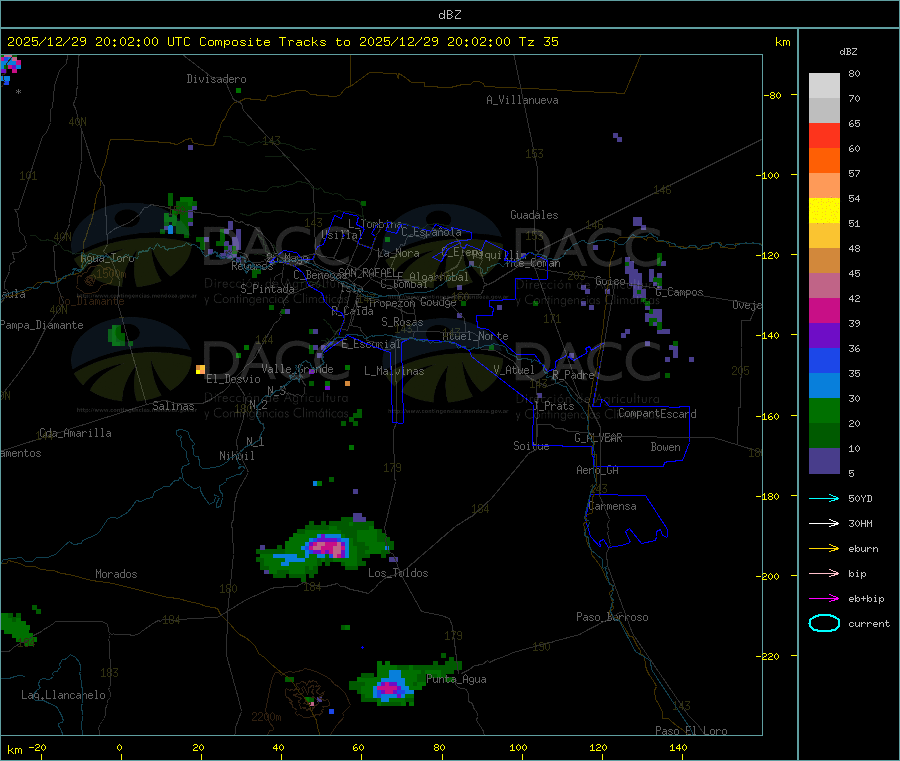
Task: Click the 'Guadales' map label
Action: (534, 215)
